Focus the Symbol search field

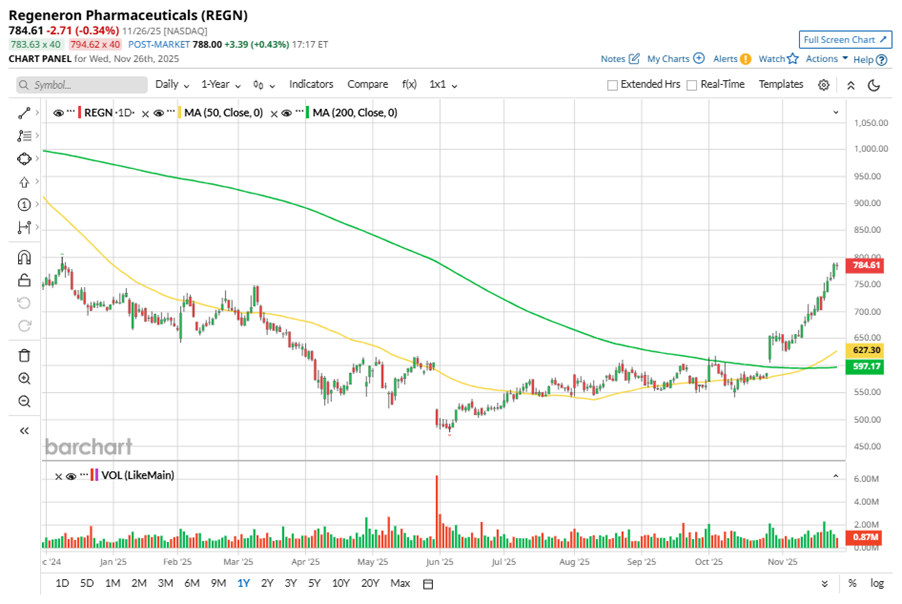[x=82, y=85]
